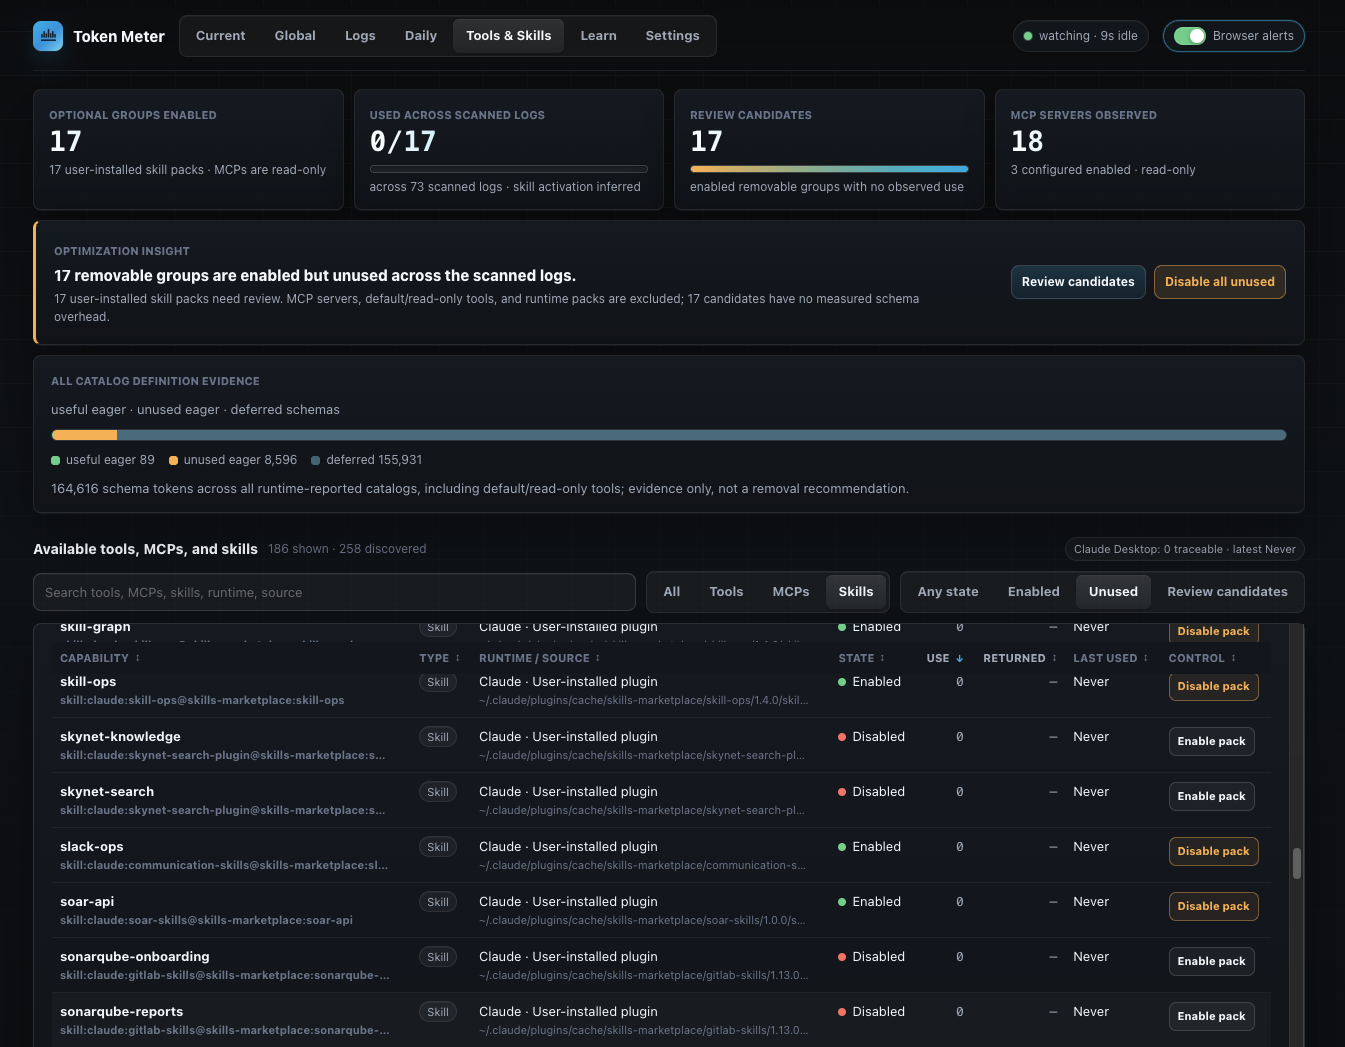Click the 'MCP servers observed' card
Image resolution: width=1345 pixels, height=1047 pixels.
tap(1149, 150)
